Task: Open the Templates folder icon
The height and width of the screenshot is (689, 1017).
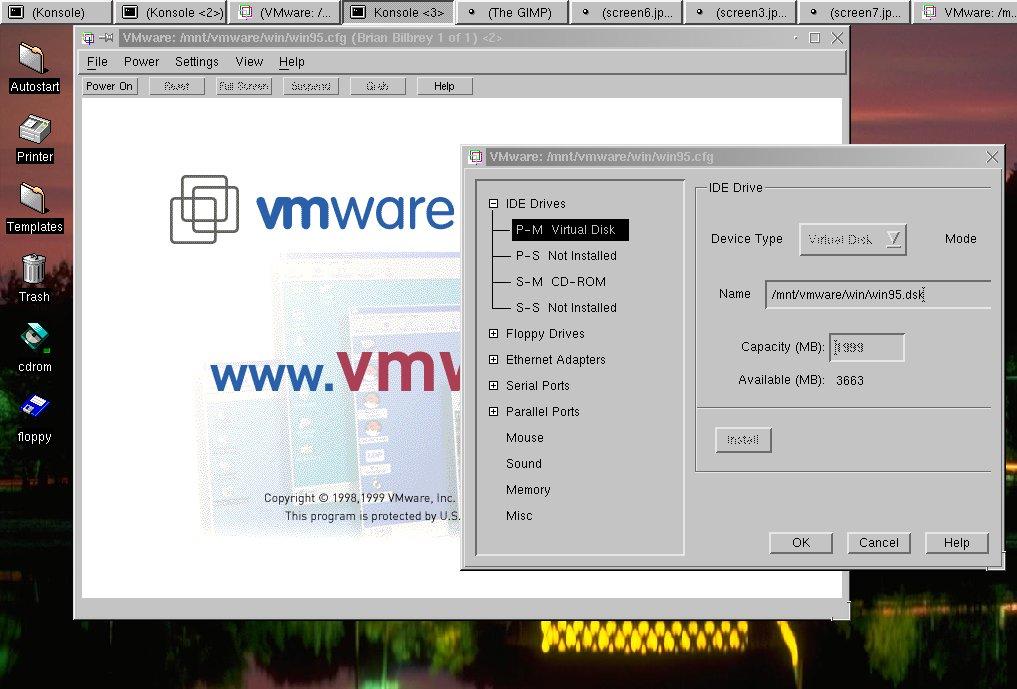Action: (x=34, y=200)
